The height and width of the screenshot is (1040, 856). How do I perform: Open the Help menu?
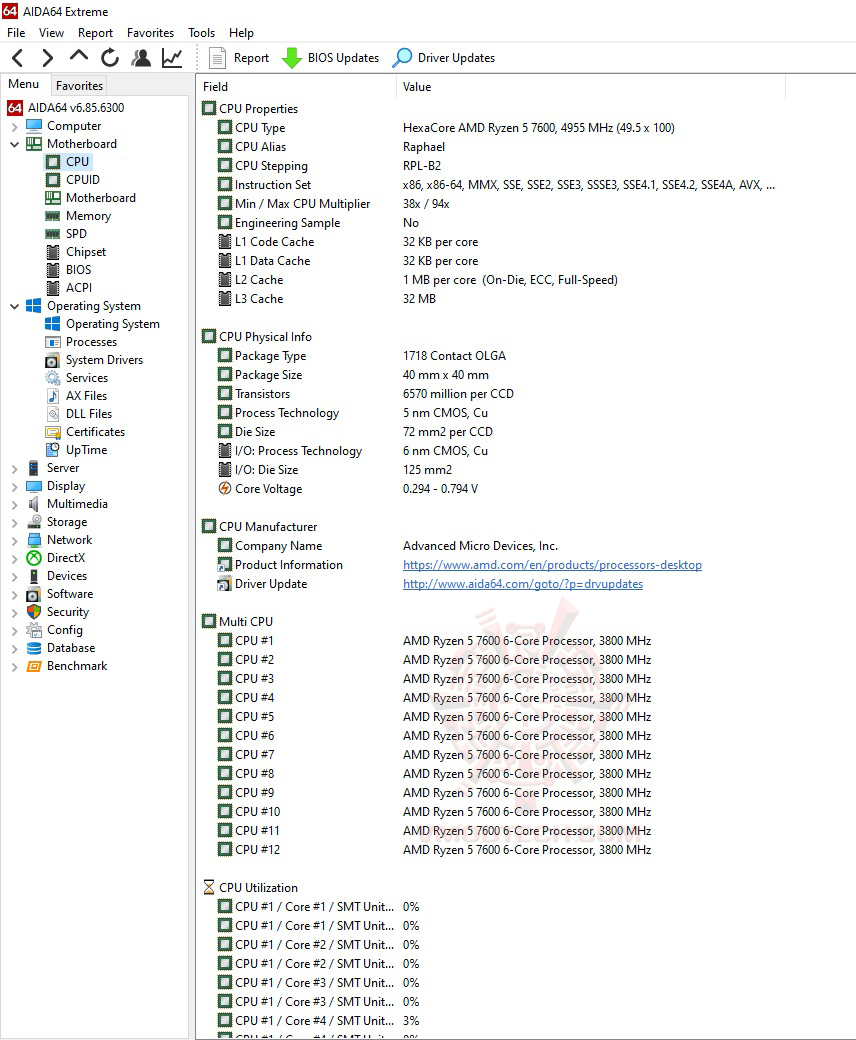pos(241,32)
